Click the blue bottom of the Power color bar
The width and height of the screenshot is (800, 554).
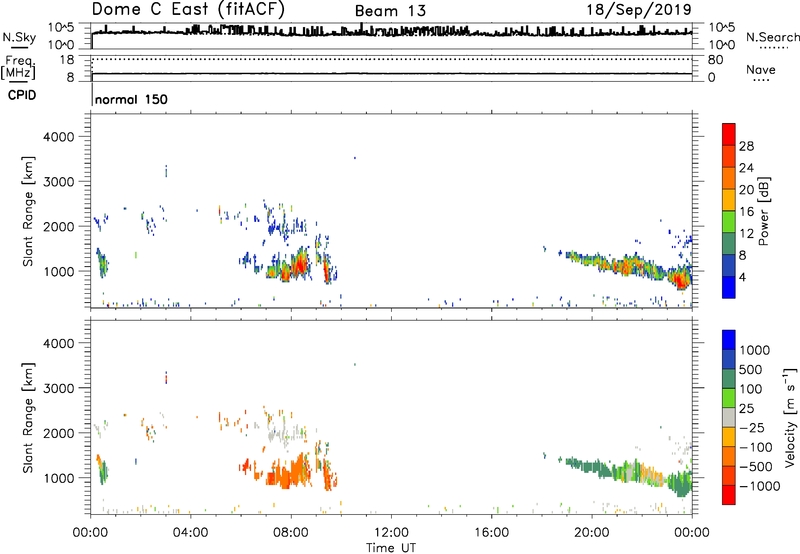click(729, 287)
